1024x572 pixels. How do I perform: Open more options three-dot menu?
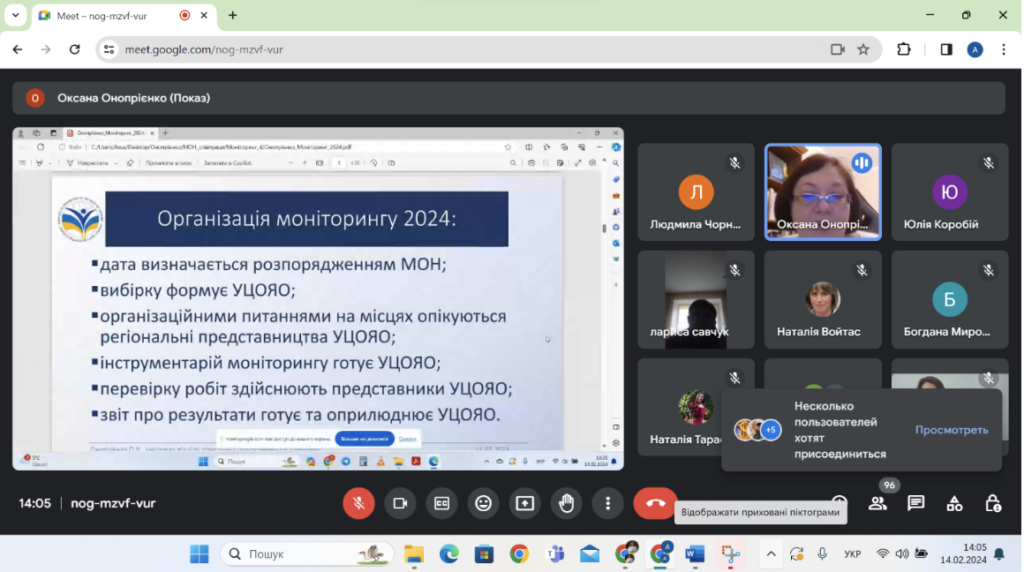[x=607, y=503]
